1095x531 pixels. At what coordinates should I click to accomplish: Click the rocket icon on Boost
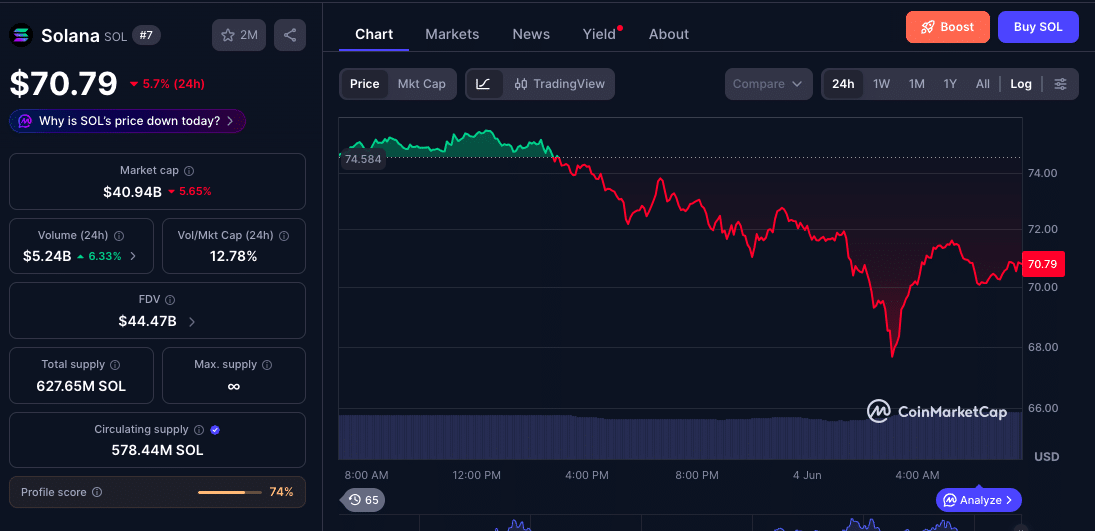pyautogui.click(x=927, y=27)
